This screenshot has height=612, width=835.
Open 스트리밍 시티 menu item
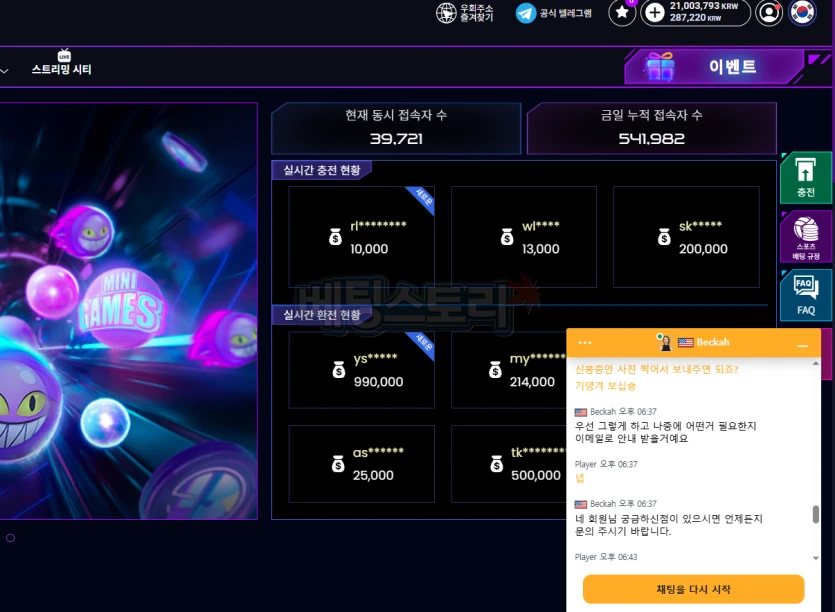tap(61, 63)
